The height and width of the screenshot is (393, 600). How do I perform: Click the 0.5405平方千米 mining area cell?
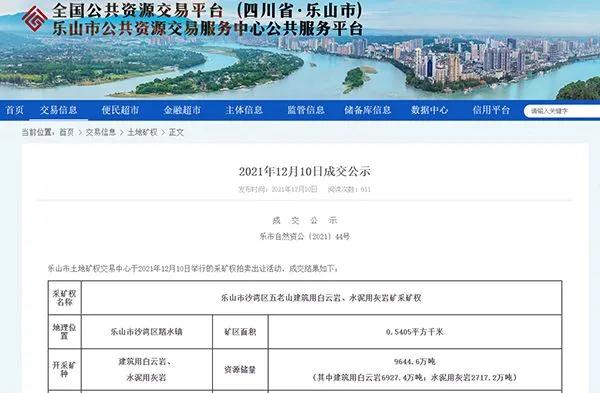pyautogui.click(x=415, y=332)
